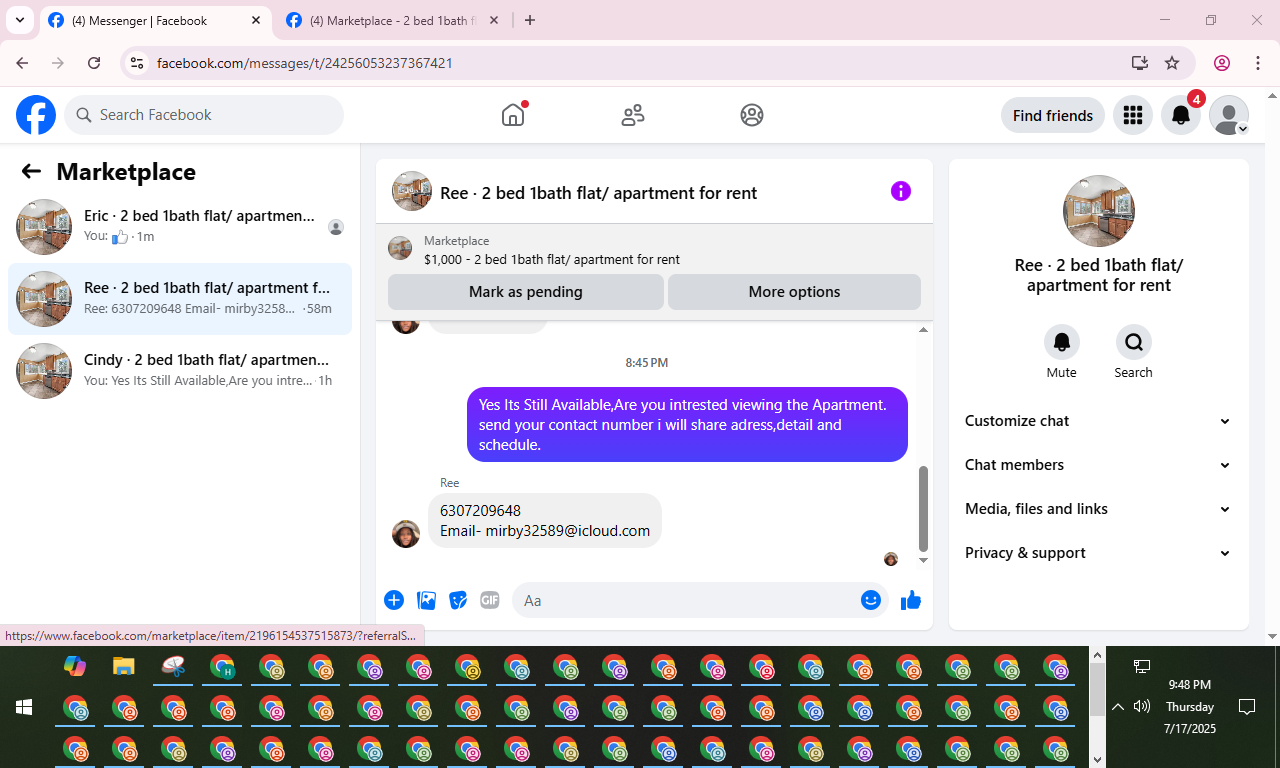This screenshot has width=1280, height=768.
Task: Close the Marketplace browser tab
Action: click(494, 20)
